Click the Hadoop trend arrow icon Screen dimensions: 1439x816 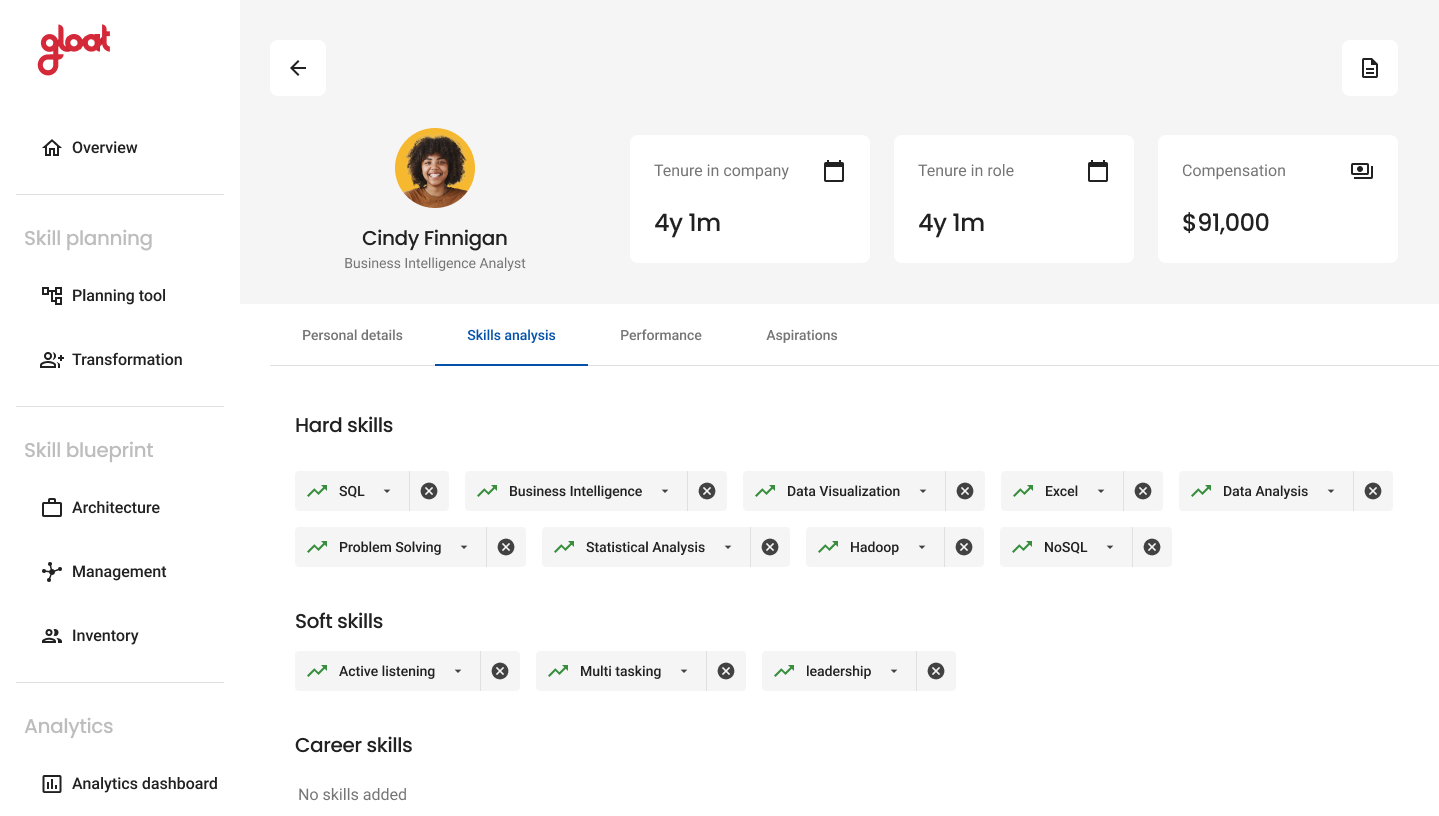828,547
